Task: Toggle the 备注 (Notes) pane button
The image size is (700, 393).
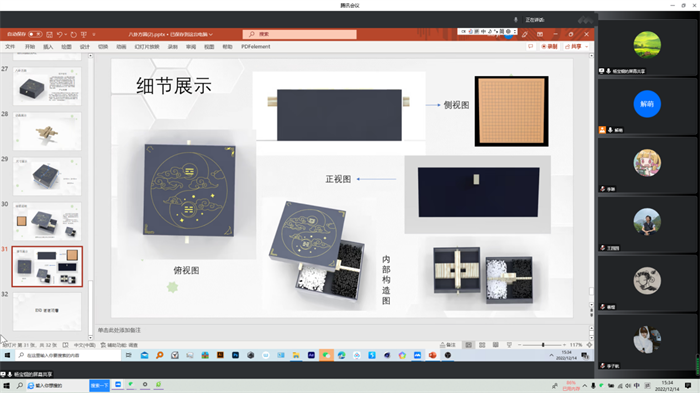Action: click(448, 345)
